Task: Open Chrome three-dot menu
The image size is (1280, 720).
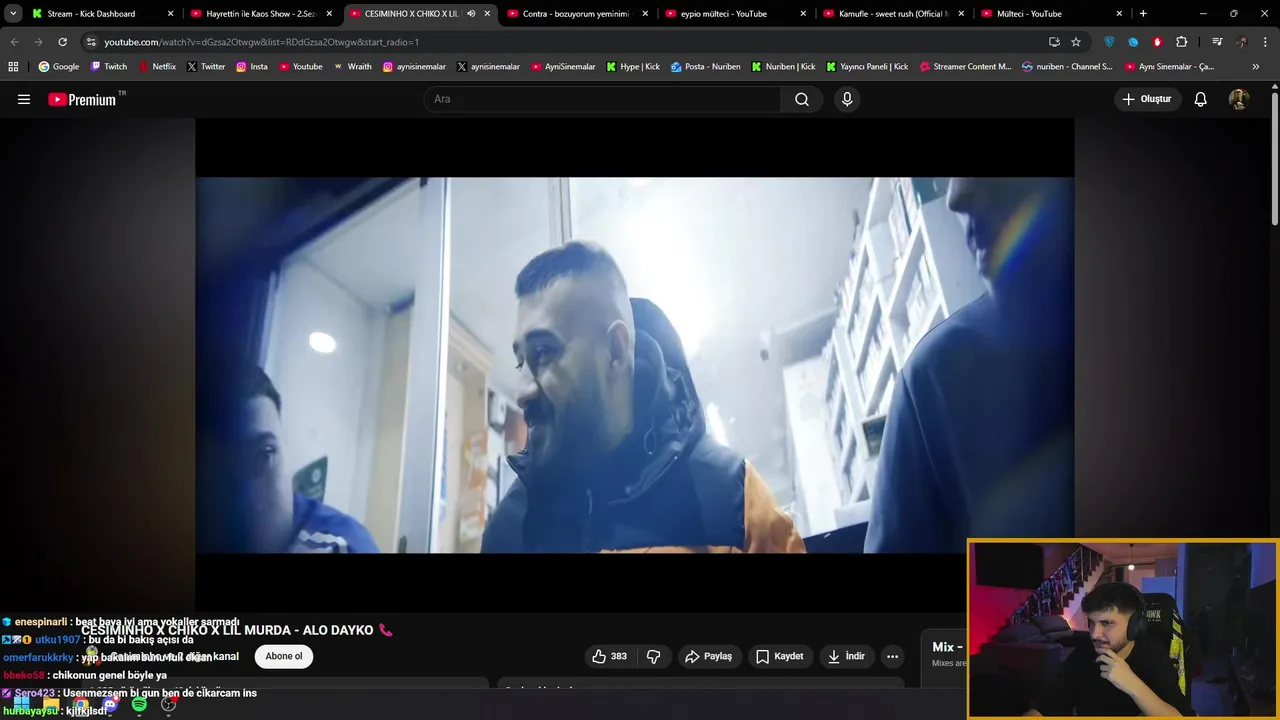Action: [1264, 42]
